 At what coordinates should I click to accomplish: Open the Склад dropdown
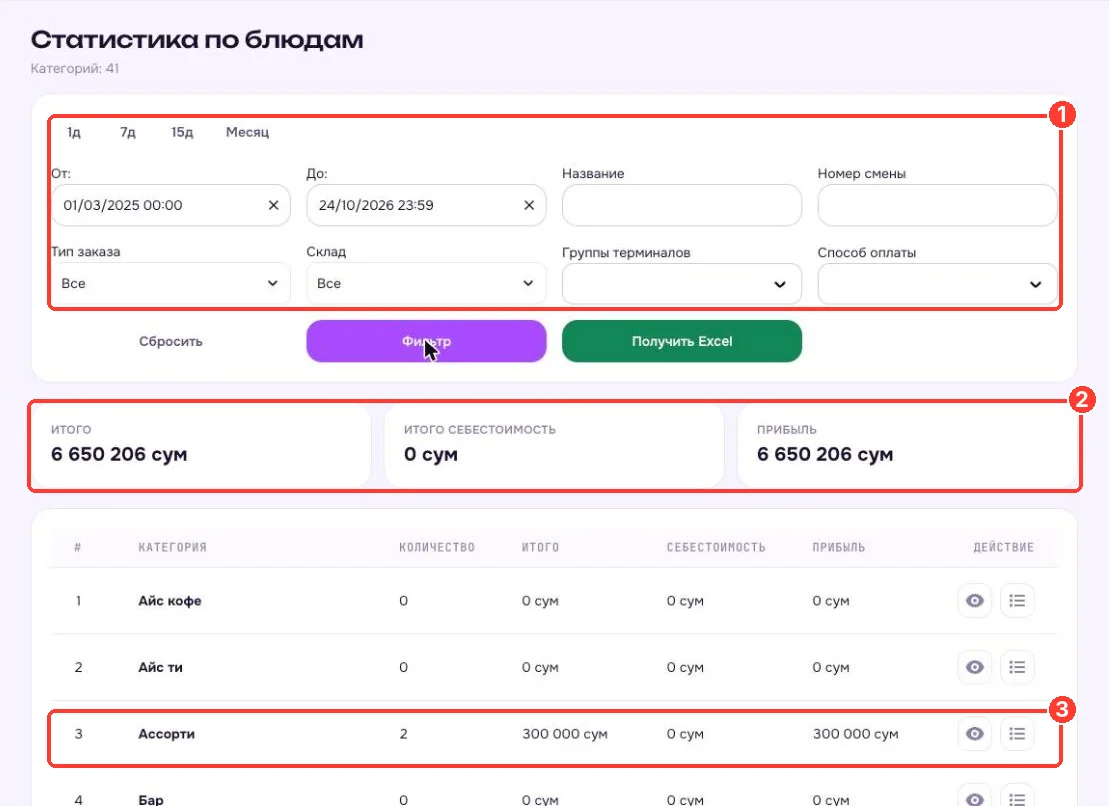coord(426,283)
